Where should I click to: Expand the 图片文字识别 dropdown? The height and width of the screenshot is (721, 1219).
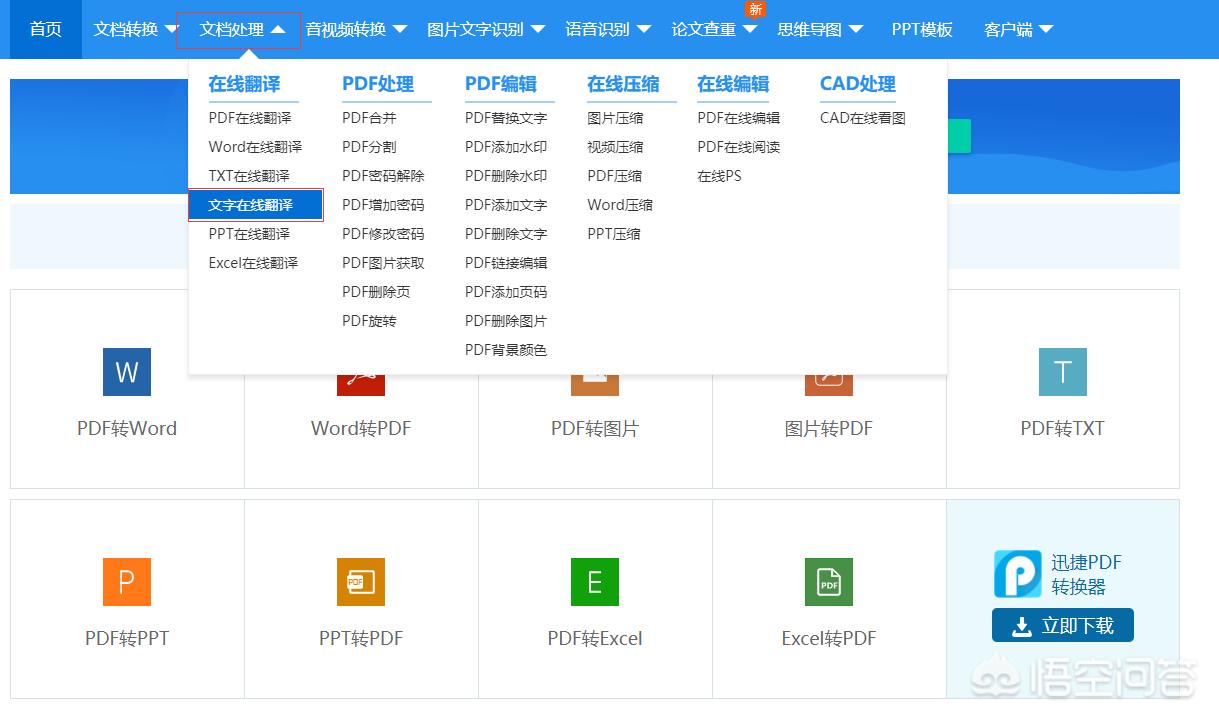click(485, 29)
